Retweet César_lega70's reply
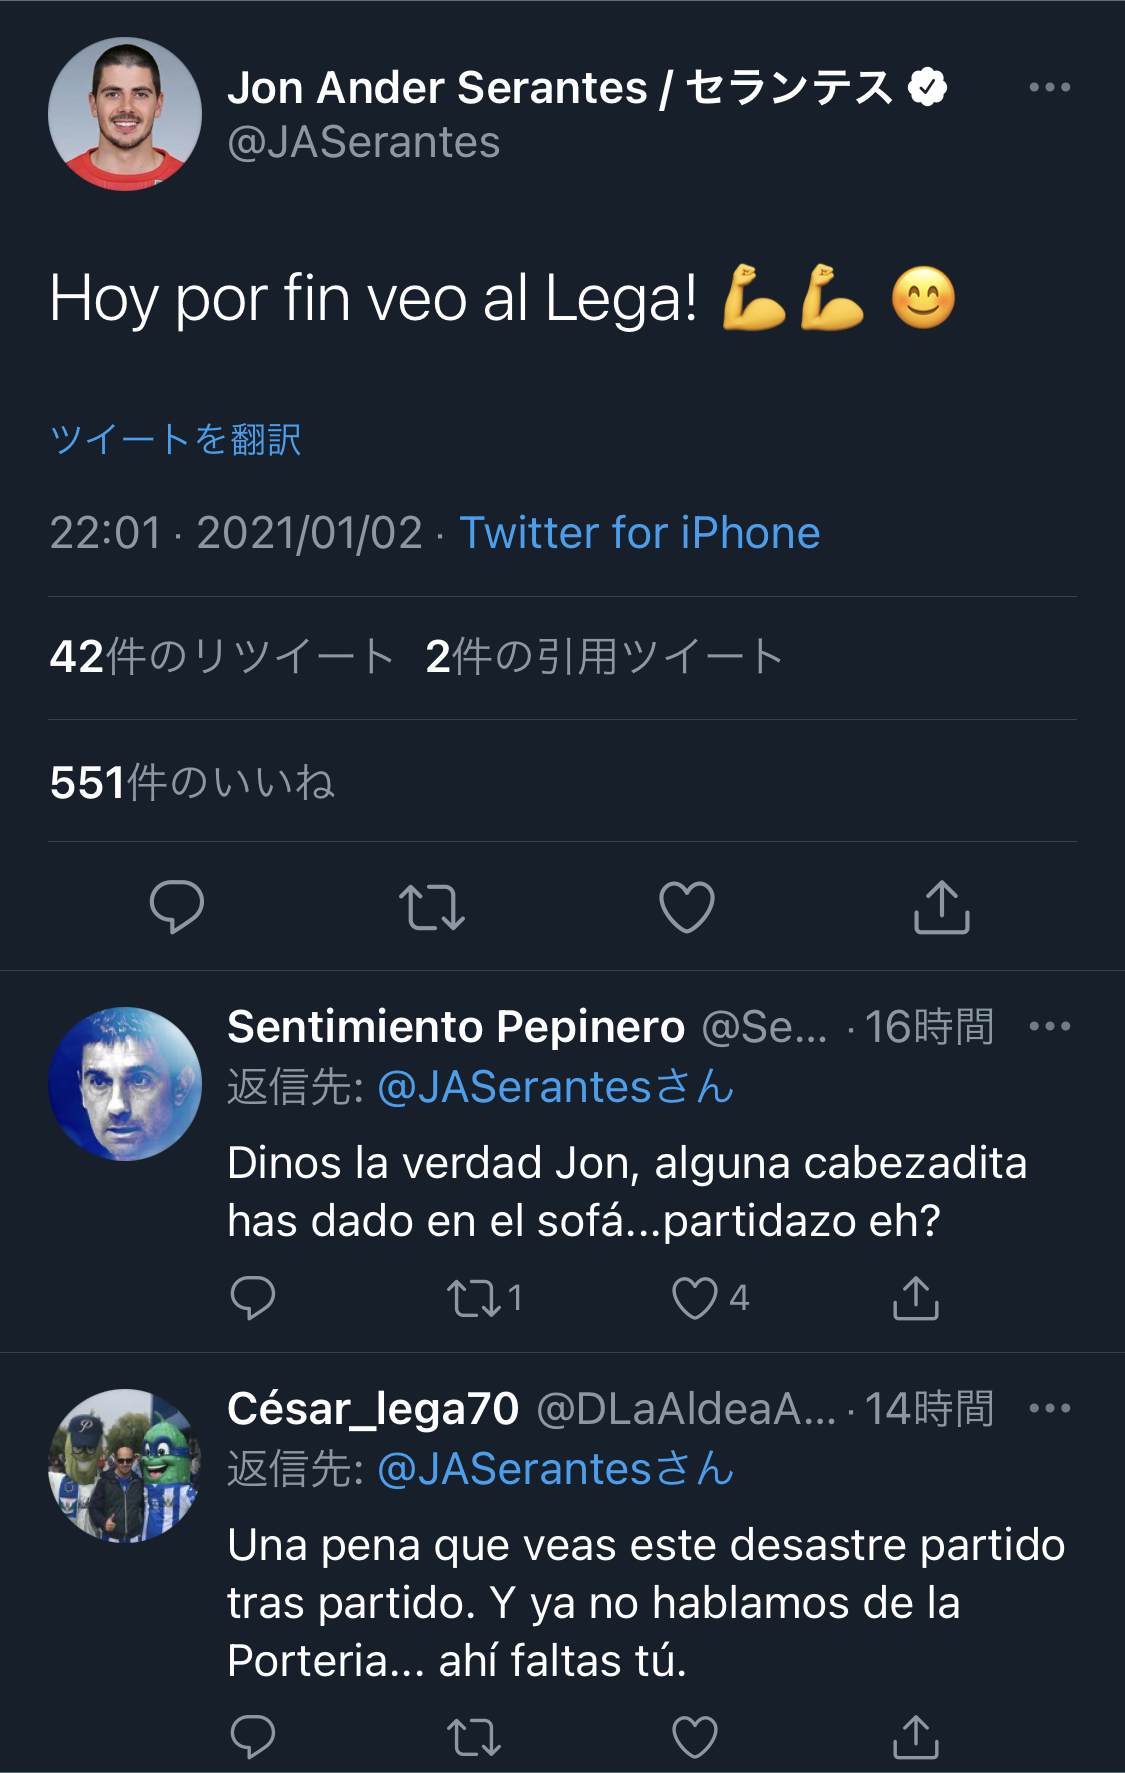 coord(474,1737)
